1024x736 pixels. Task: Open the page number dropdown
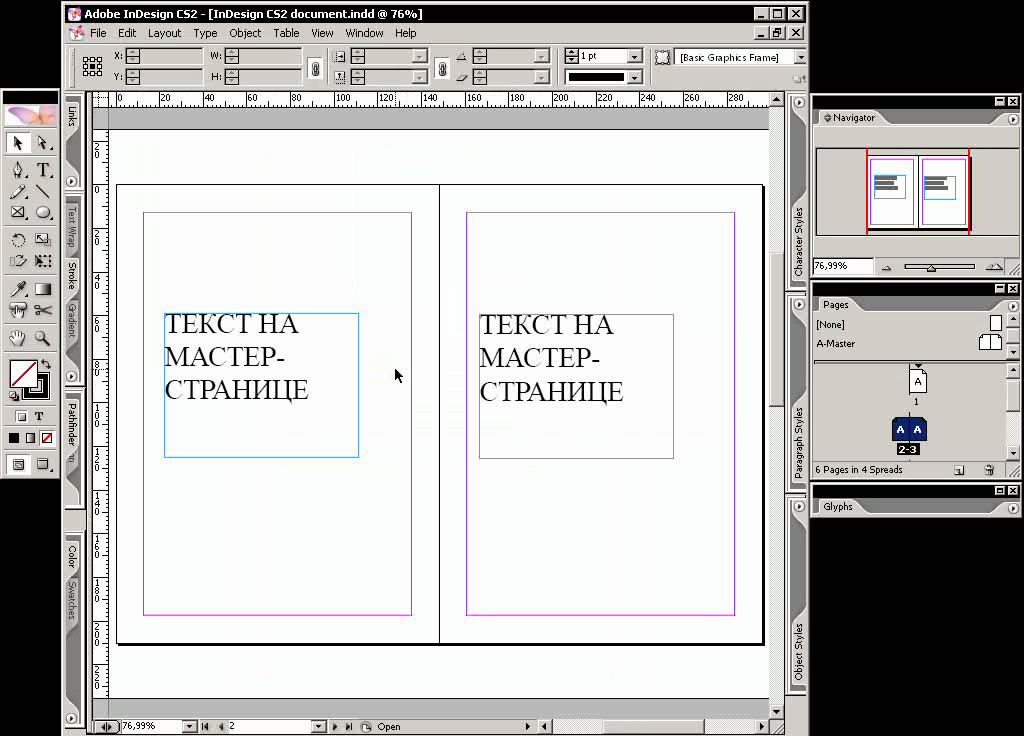(318, 726)
